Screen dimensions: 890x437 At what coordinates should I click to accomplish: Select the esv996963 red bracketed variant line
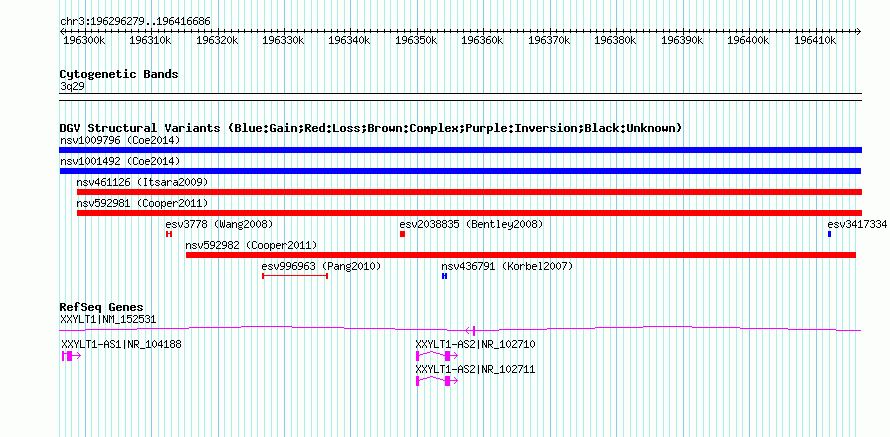pyautogui.click(x=295, y=276)
